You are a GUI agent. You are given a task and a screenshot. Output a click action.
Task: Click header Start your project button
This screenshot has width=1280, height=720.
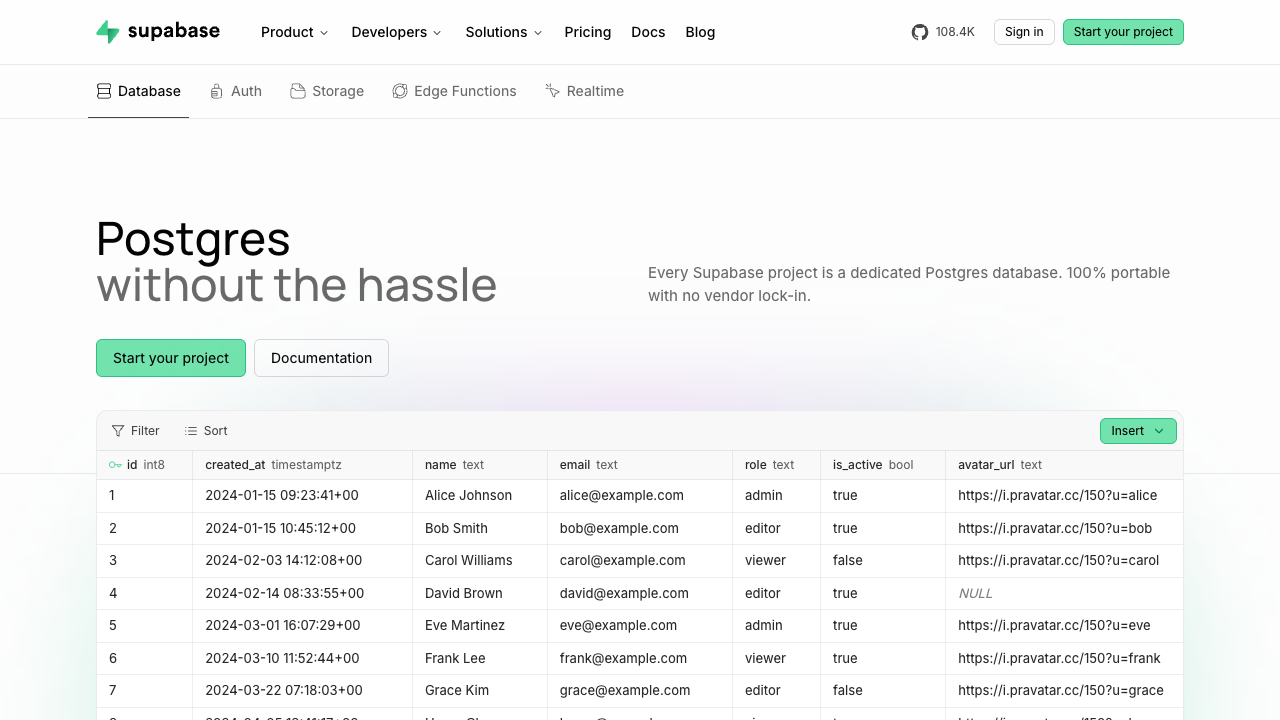(1123, 32)
